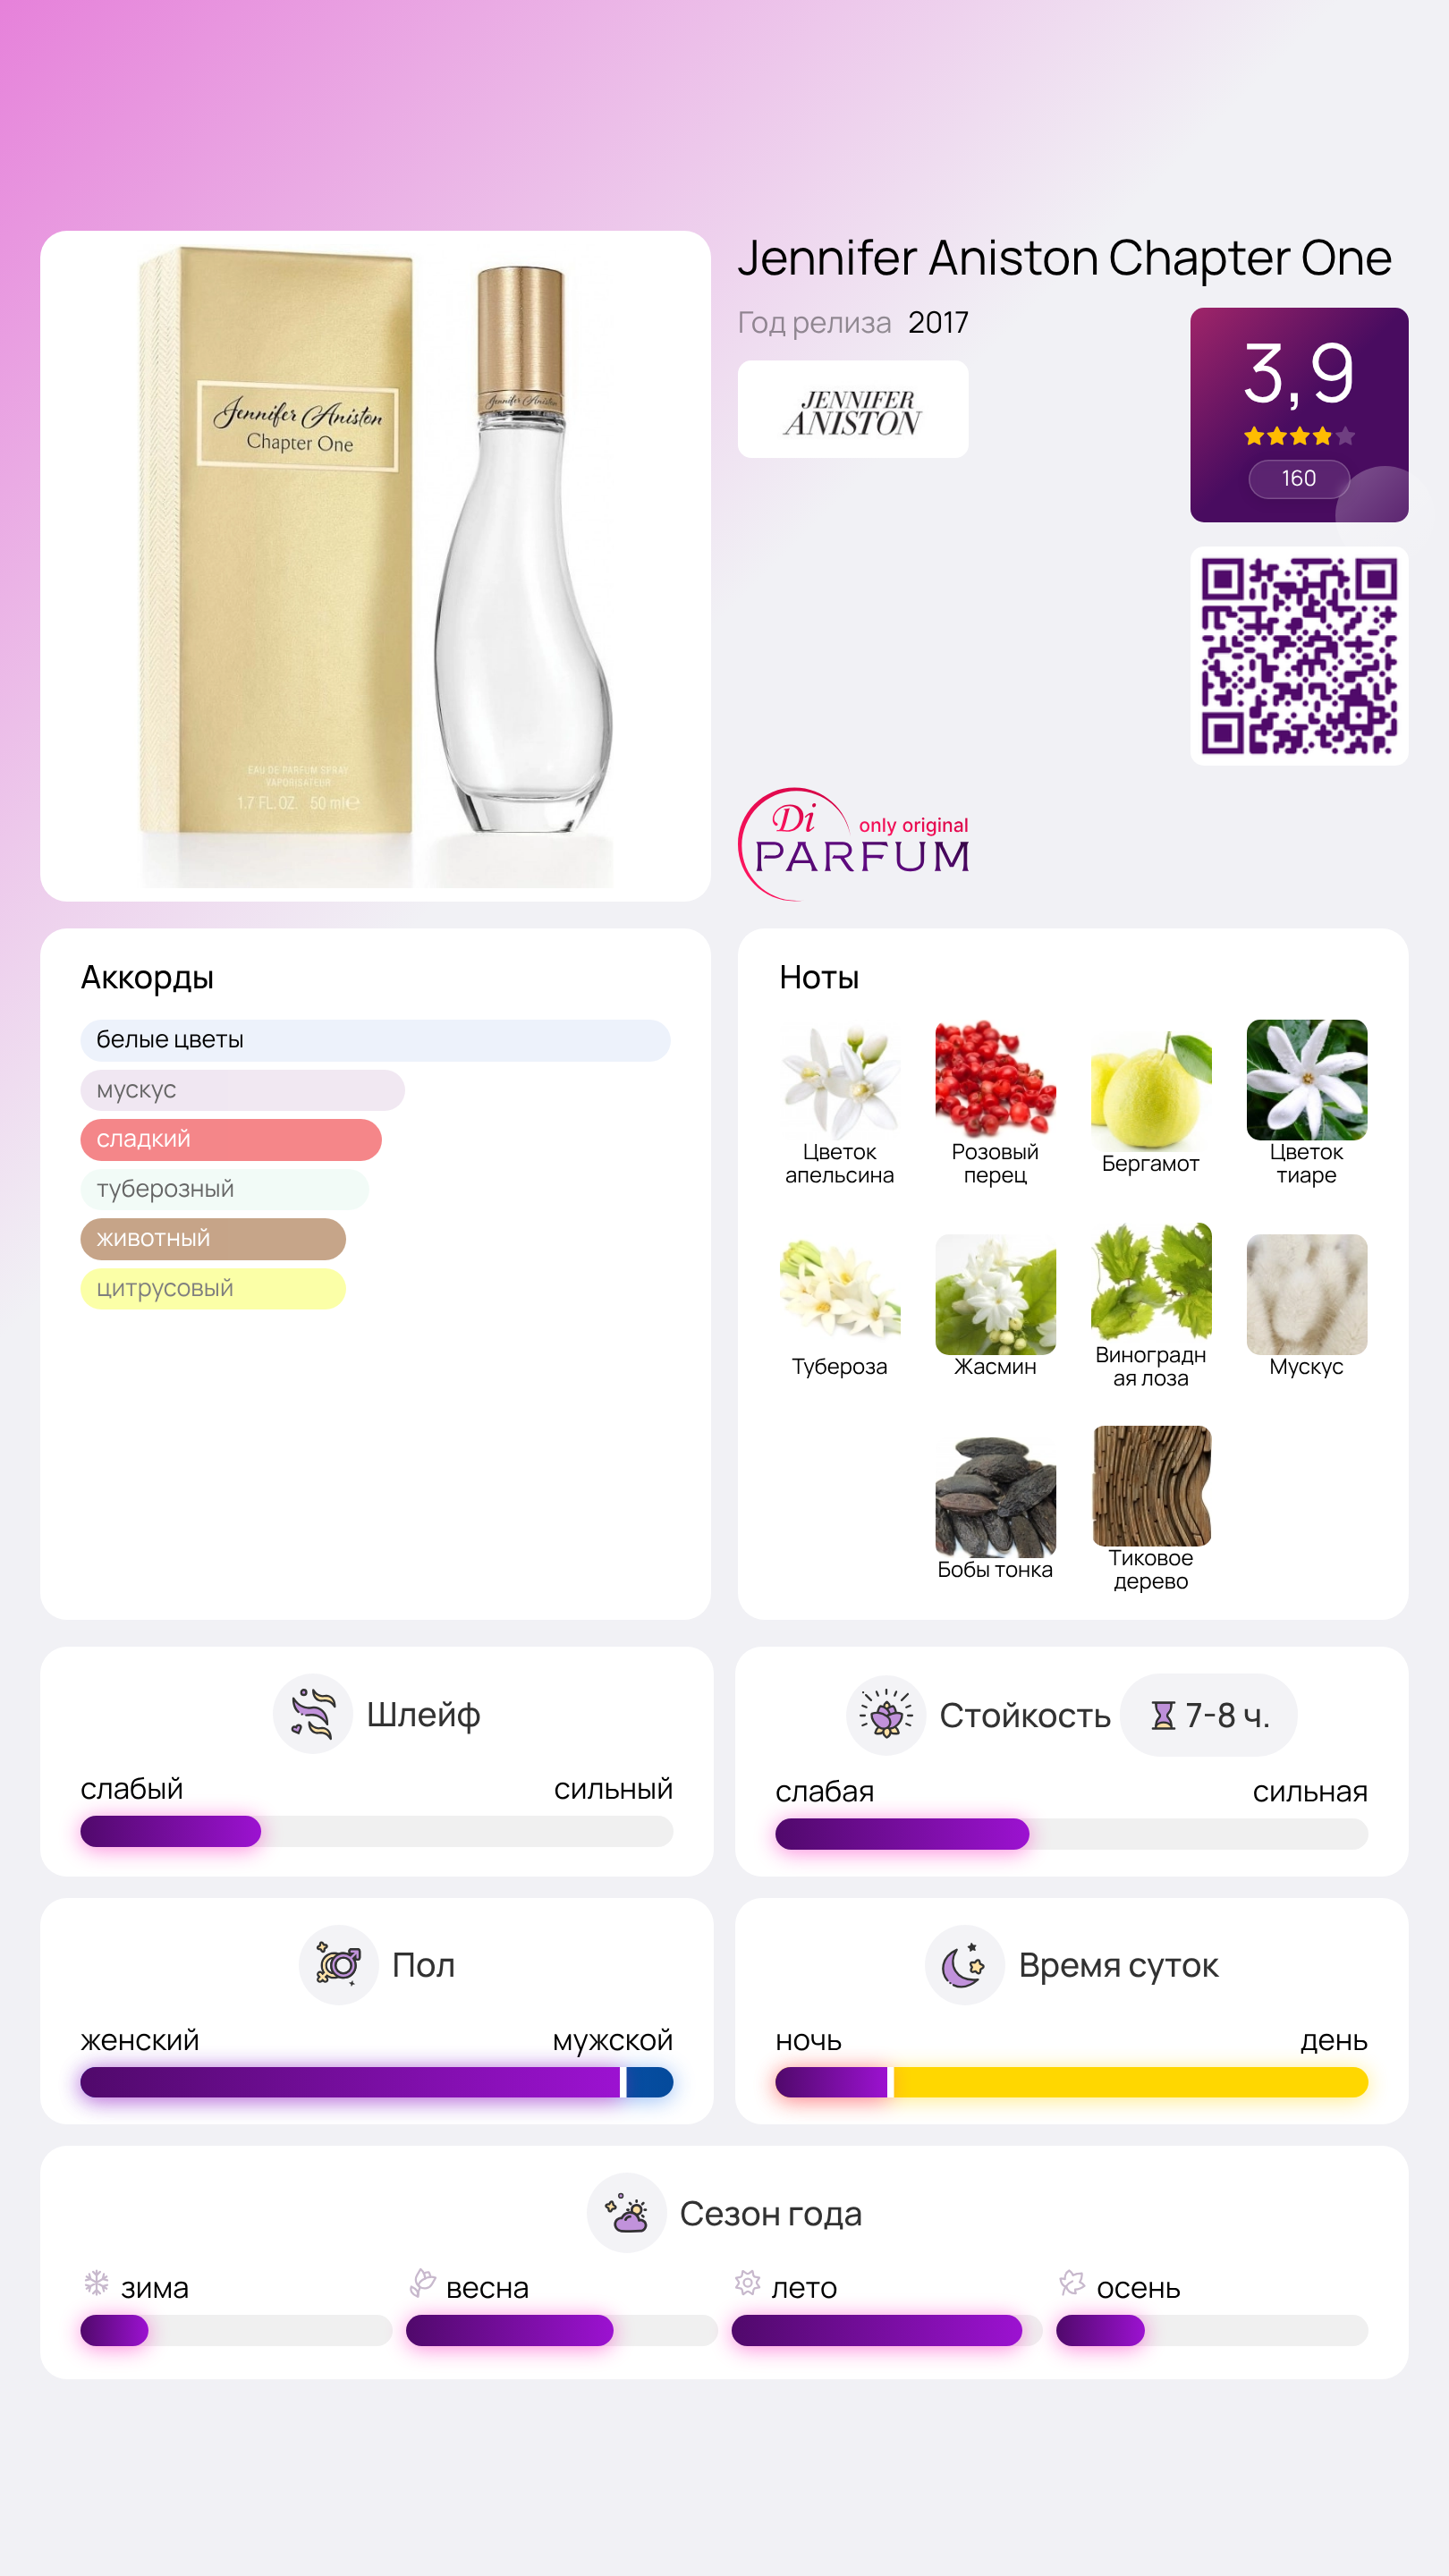Click the longevity (Стойкость) flower icon
Viewport: 1449px width, 2576px height.
(885, 1715)
